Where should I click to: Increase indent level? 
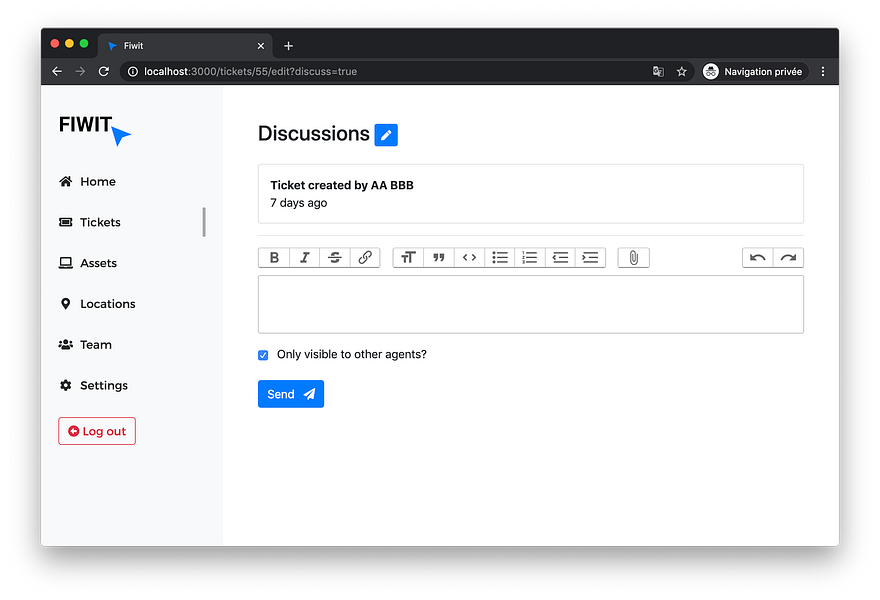(x=590, y=258)
